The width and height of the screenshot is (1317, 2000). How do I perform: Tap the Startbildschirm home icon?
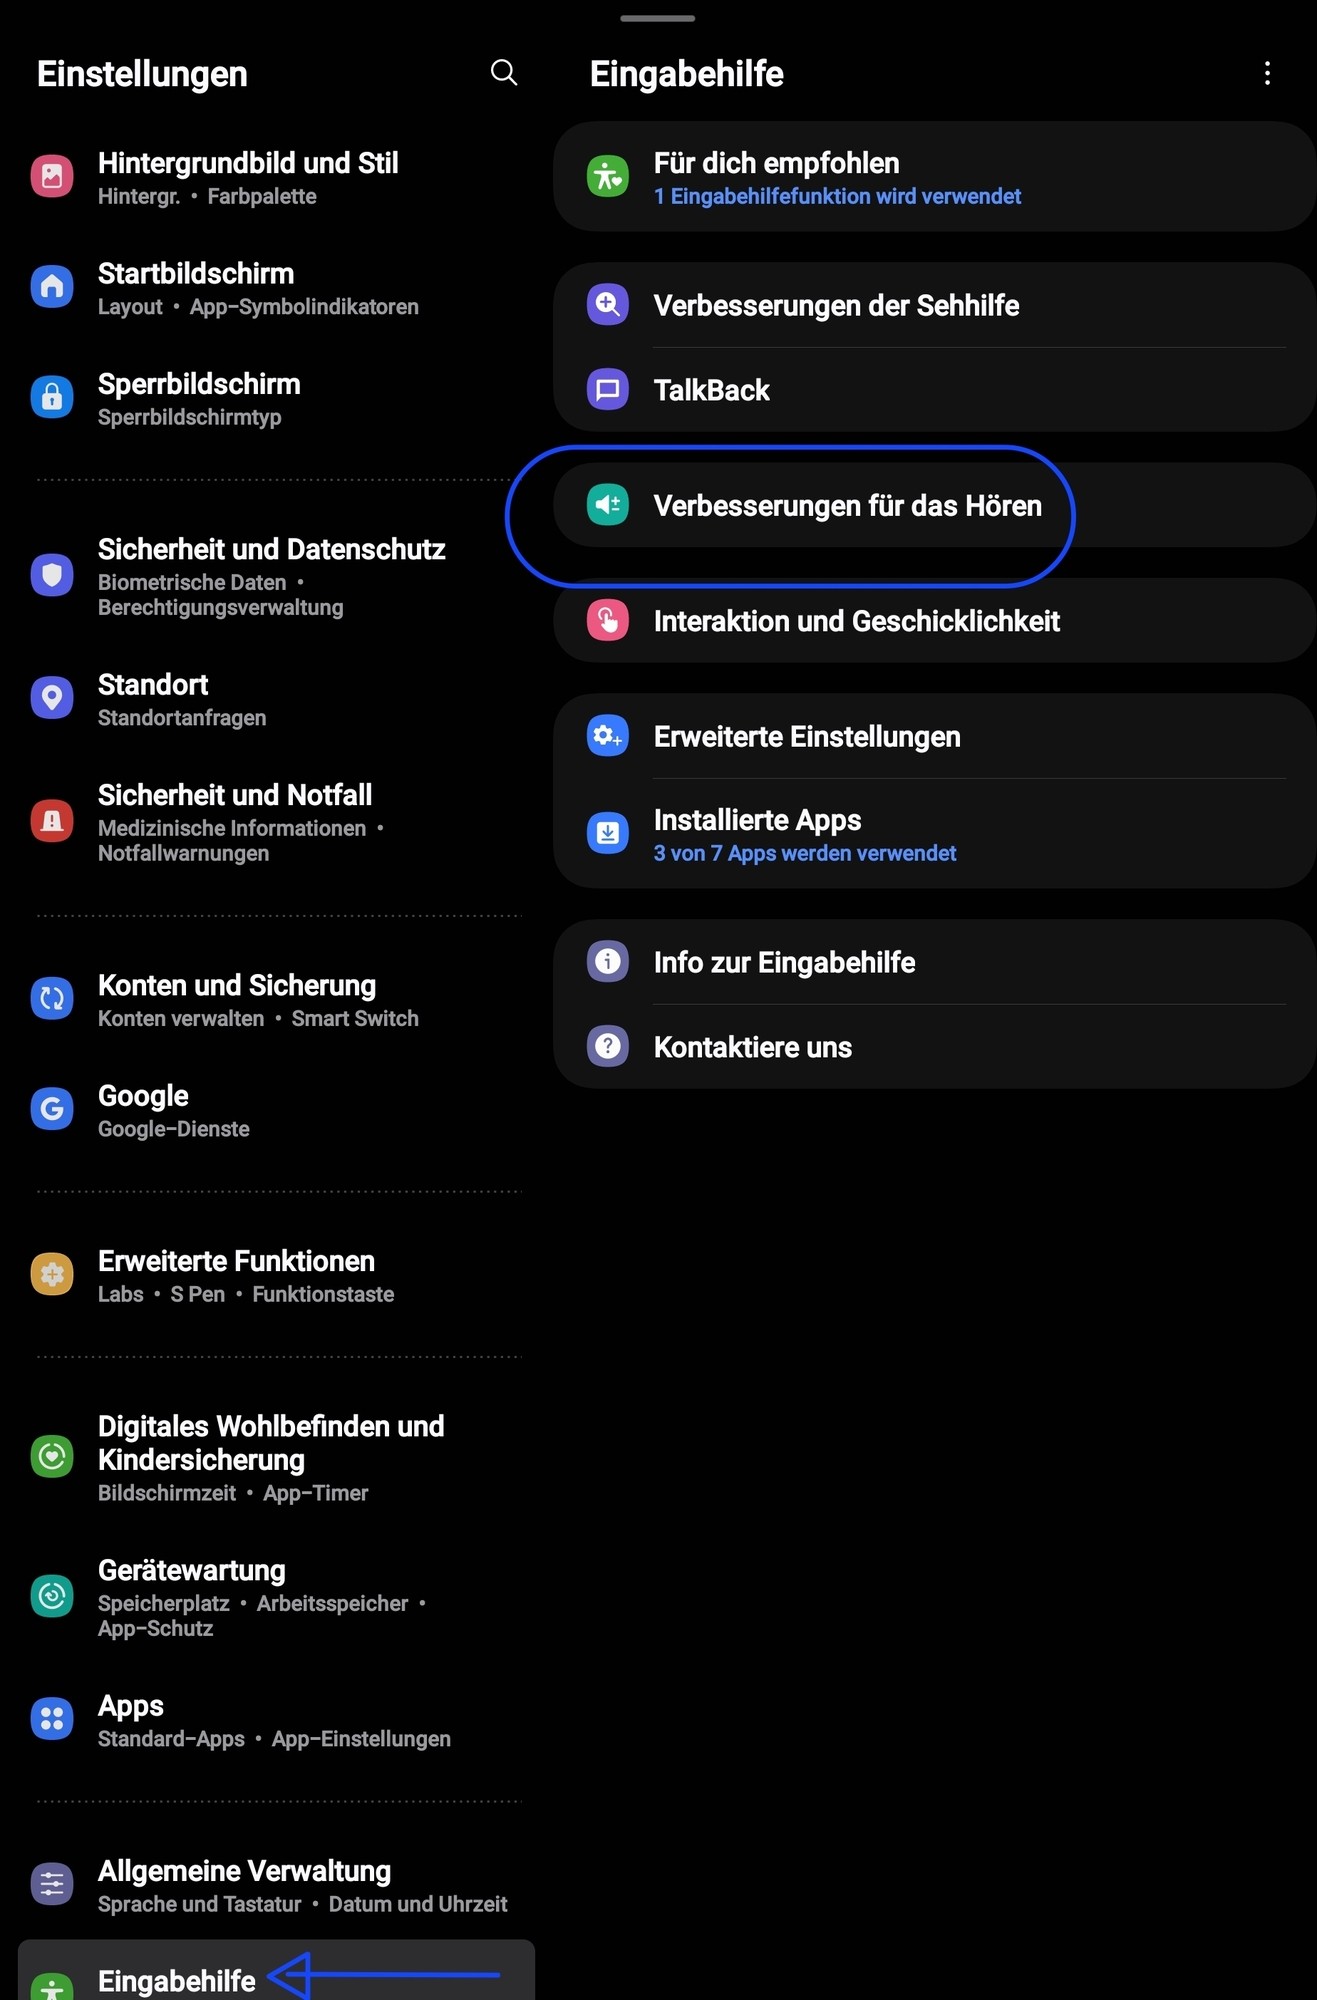[x=52, y=287]
